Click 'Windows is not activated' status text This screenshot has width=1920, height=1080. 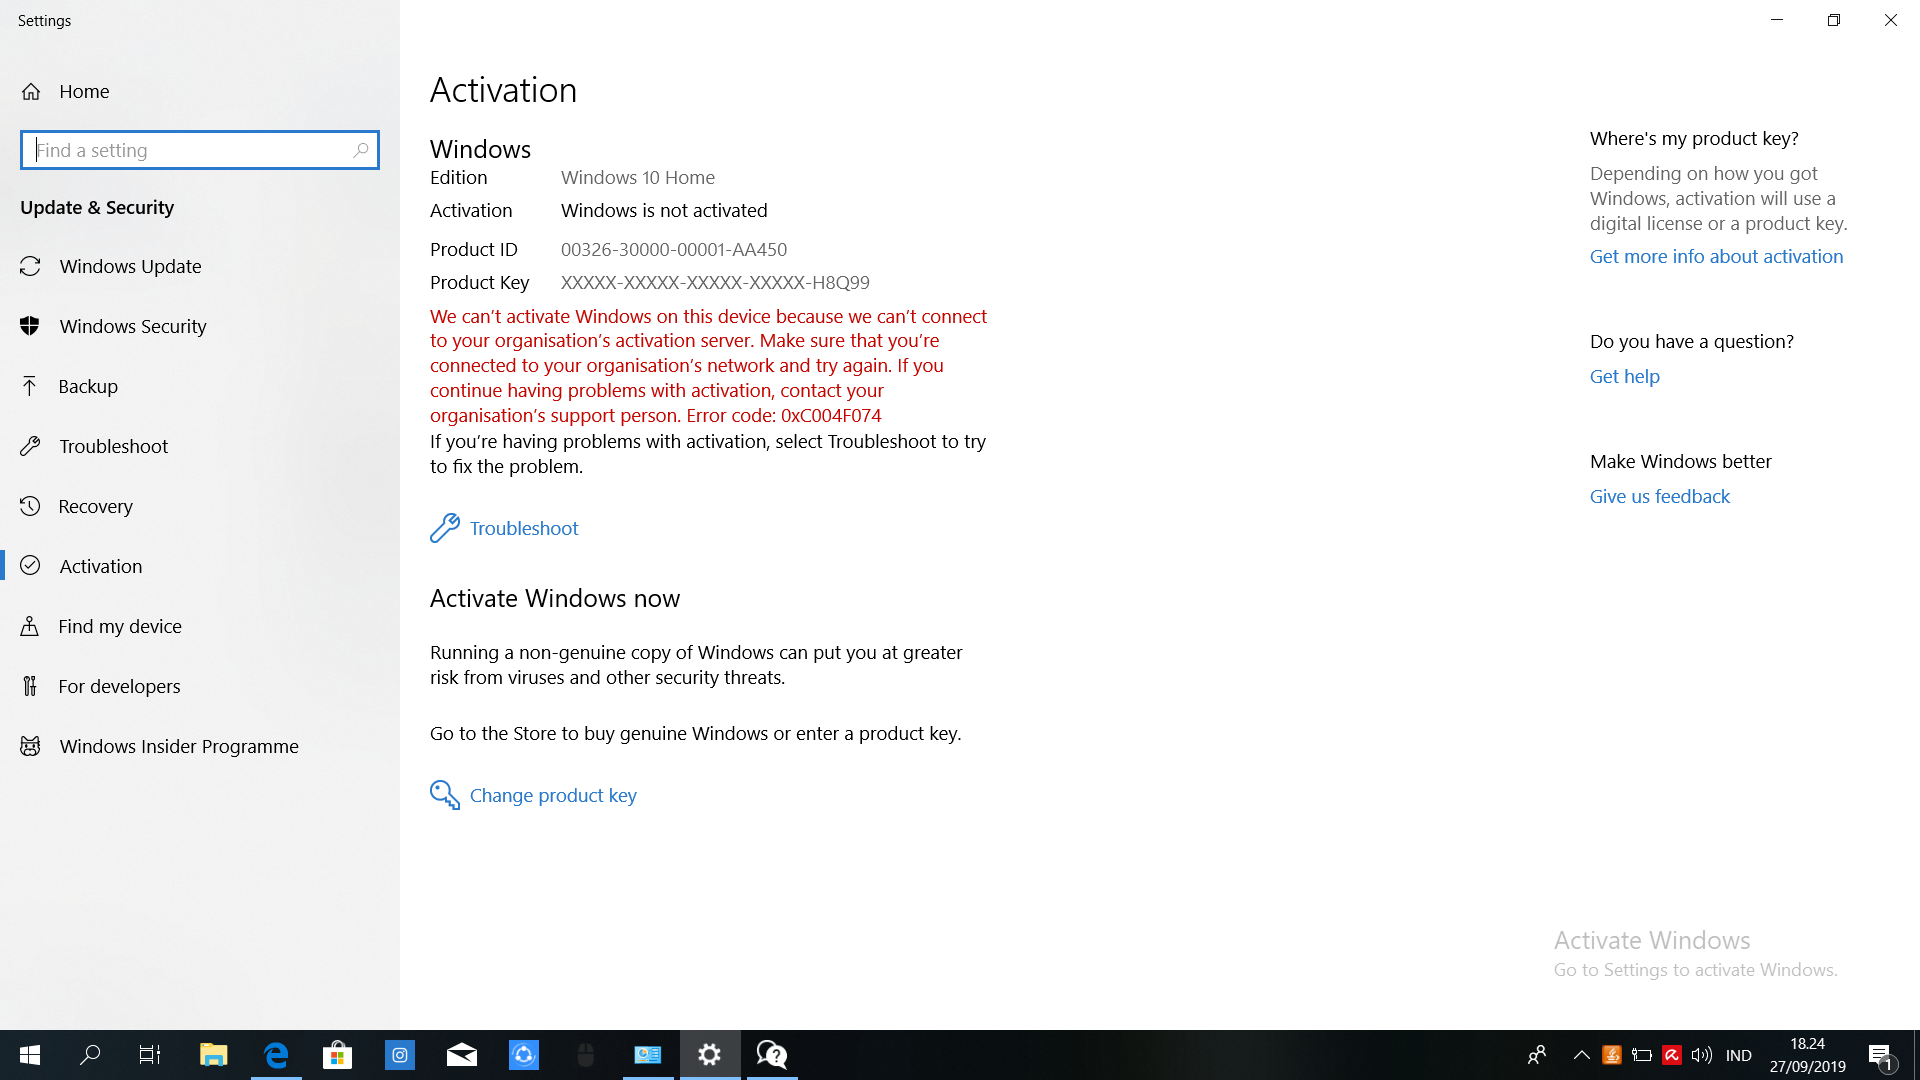pyautogui.click(x=664, y=210)
